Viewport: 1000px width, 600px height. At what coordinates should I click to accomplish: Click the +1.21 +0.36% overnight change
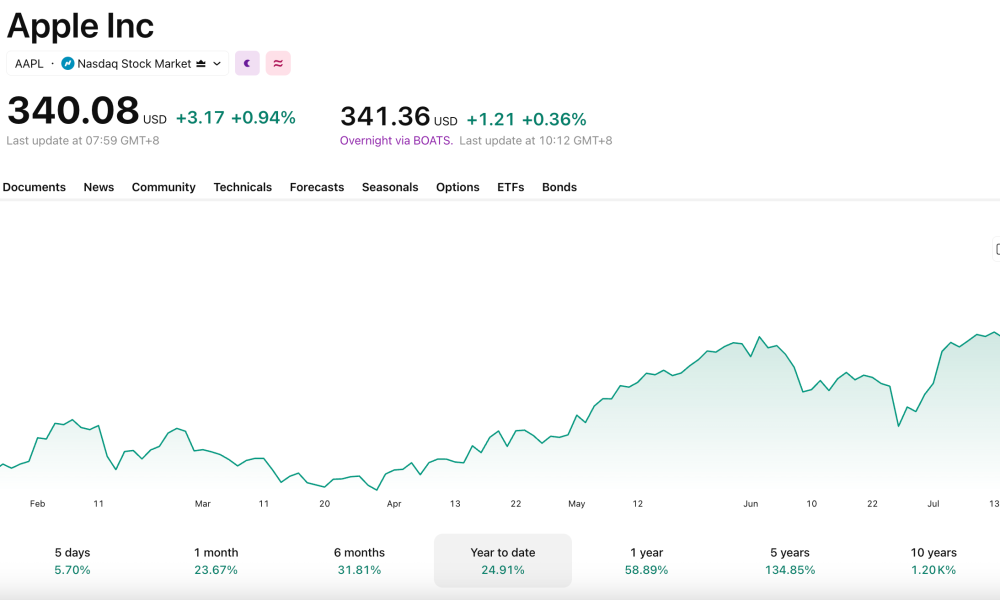pos(527,119)
